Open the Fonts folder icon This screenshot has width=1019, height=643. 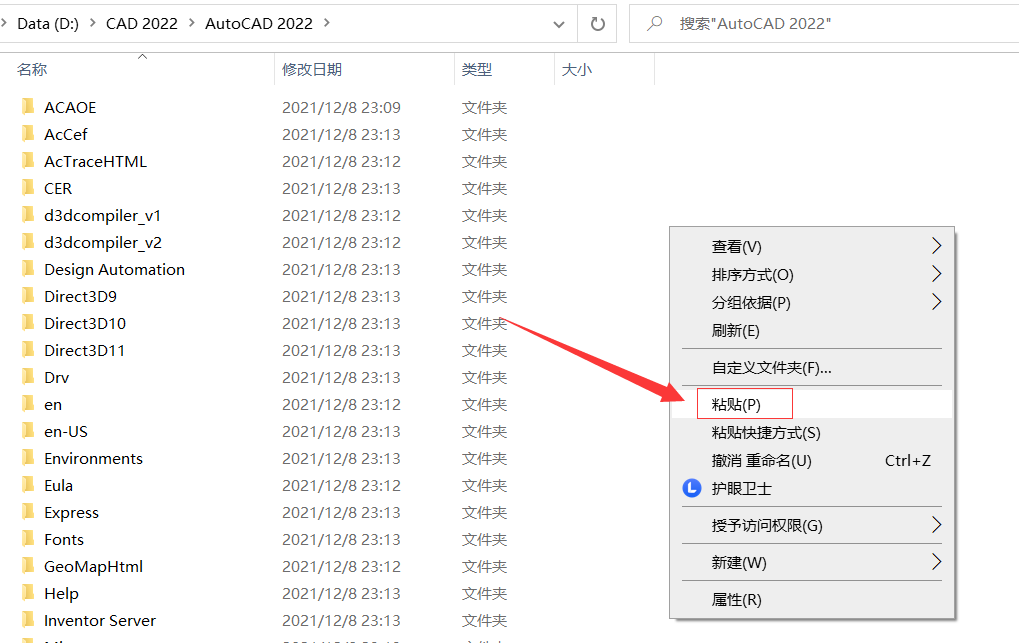(30, 539)
